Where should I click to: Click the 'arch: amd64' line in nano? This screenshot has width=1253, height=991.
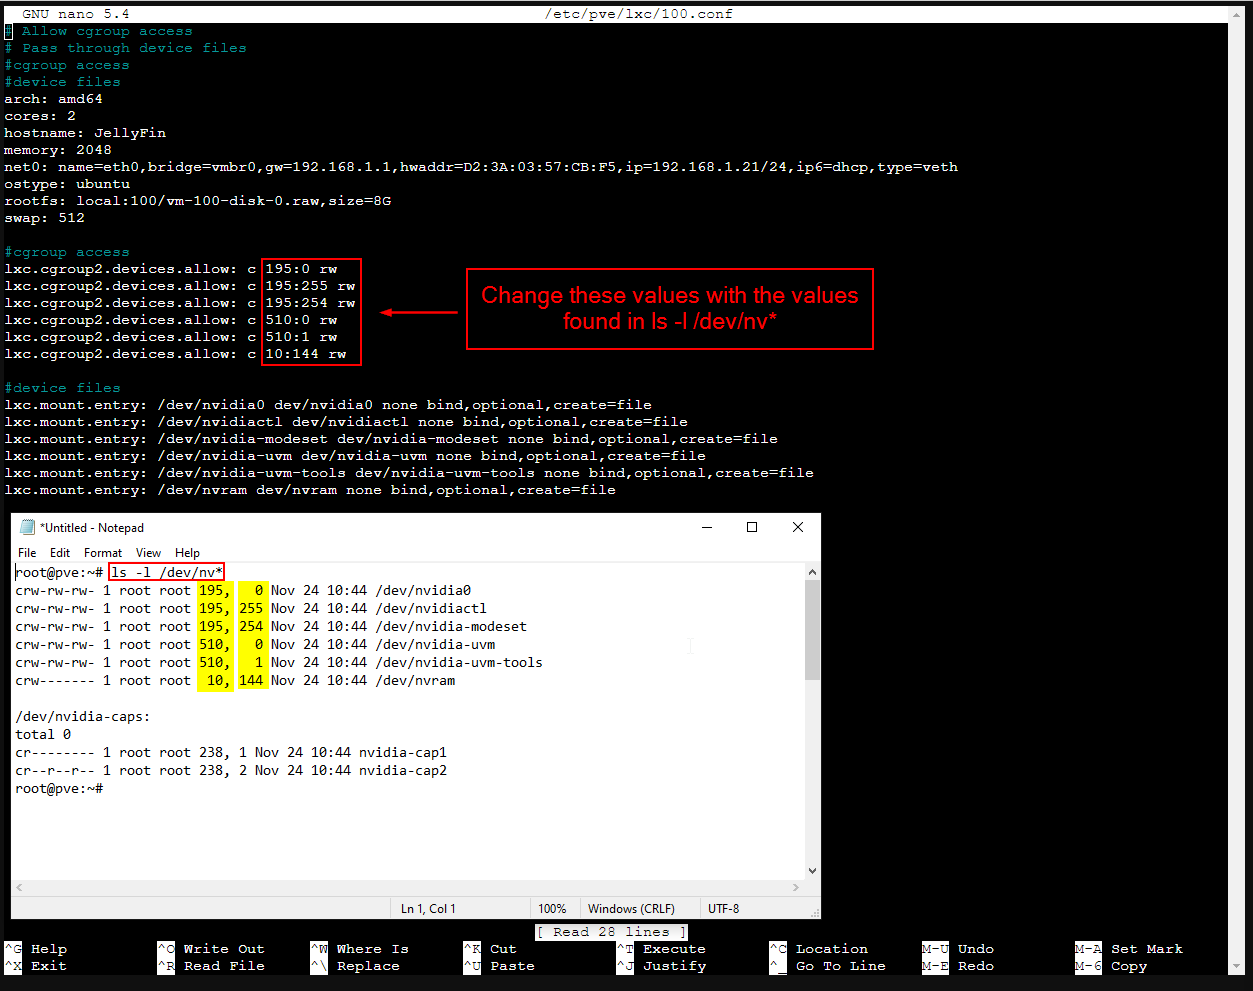point(53,99)
